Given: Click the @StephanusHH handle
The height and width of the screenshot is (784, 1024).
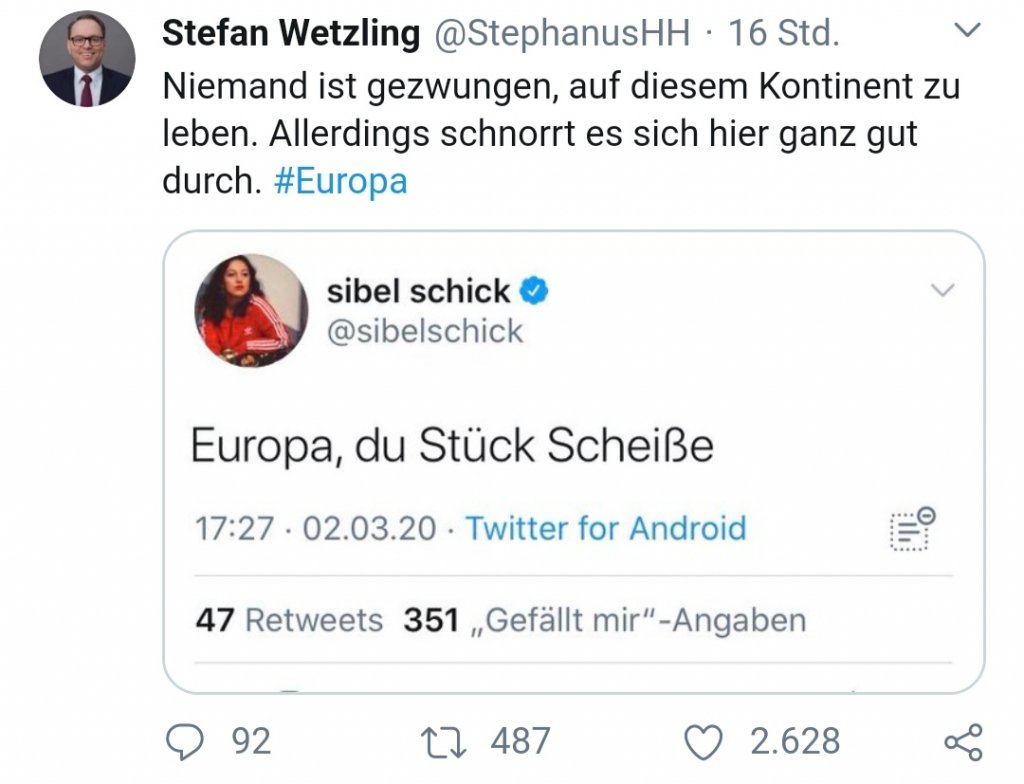Looking at the screenshot, I should pos(562,33).
